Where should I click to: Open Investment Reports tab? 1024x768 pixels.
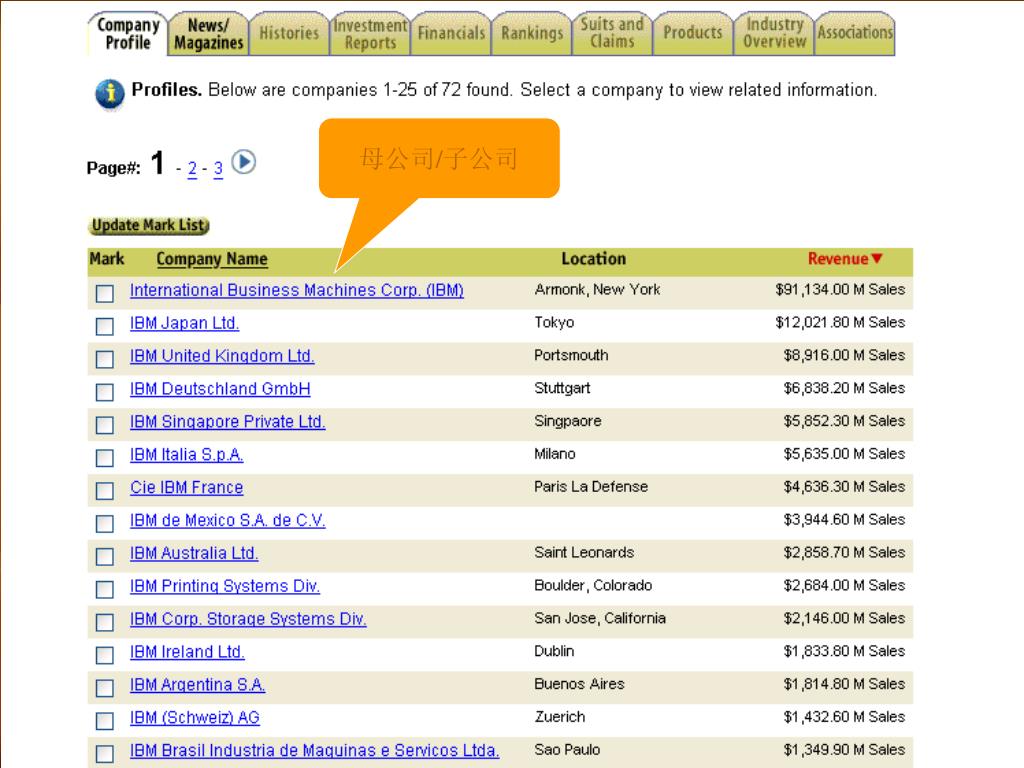click(x=370, y=33)
